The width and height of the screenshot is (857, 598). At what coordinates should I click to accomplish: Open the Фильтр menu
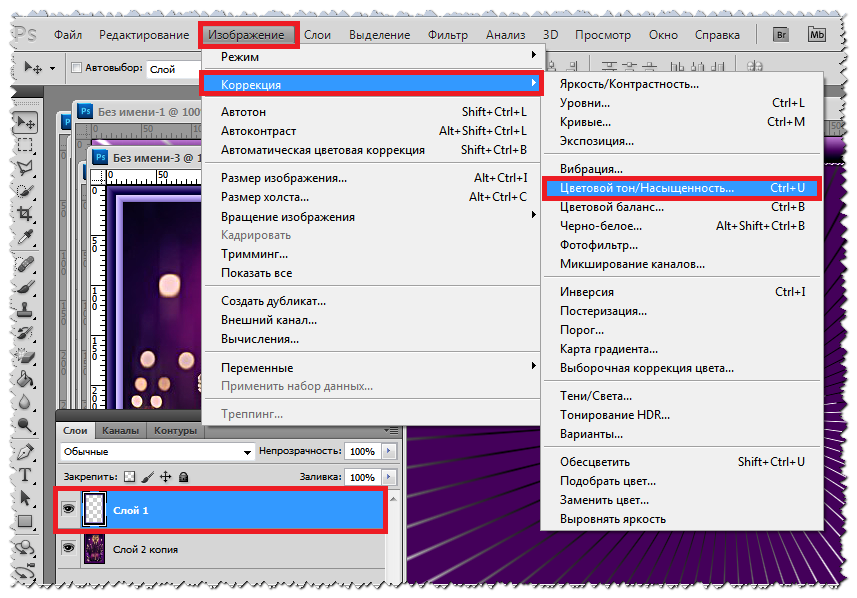tap(448, 35)
